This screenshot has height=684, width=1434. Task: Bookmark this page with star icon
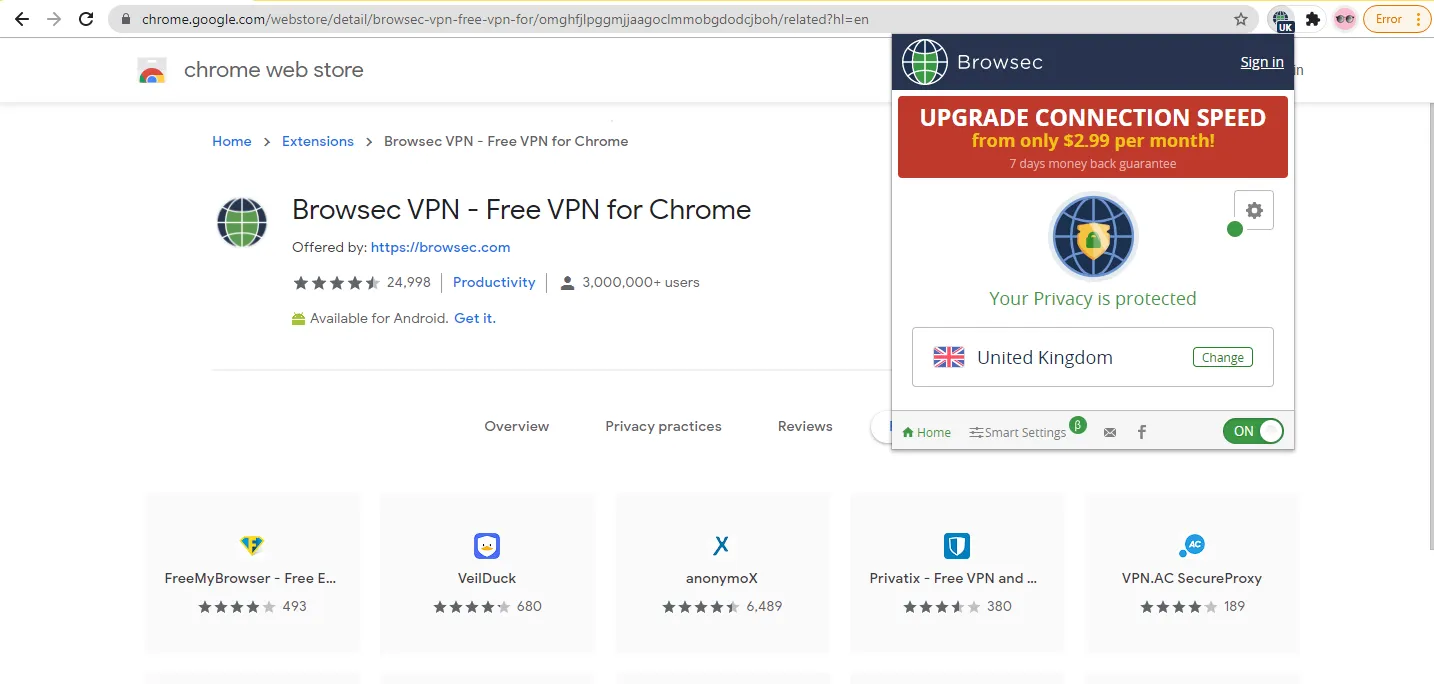pyautogui.click(x=1241, y=19)
